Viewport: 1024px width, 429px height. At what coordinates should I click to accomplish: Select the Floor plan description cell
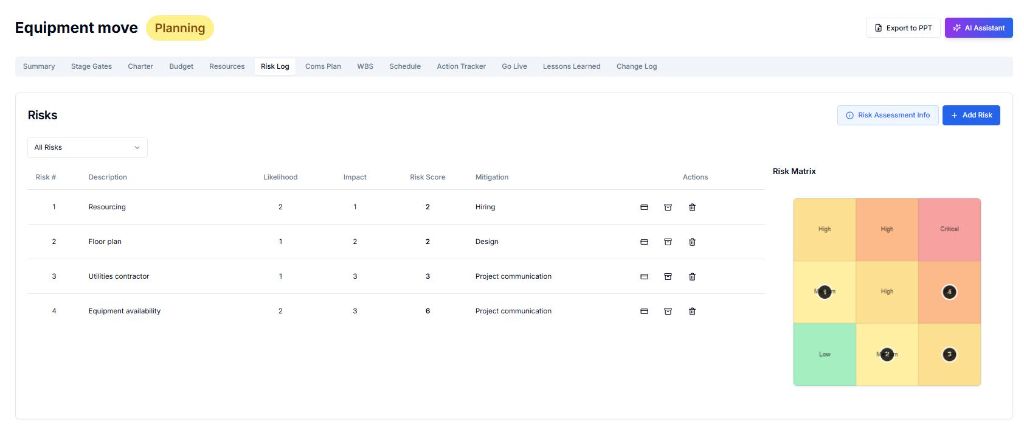pos(105,242)
